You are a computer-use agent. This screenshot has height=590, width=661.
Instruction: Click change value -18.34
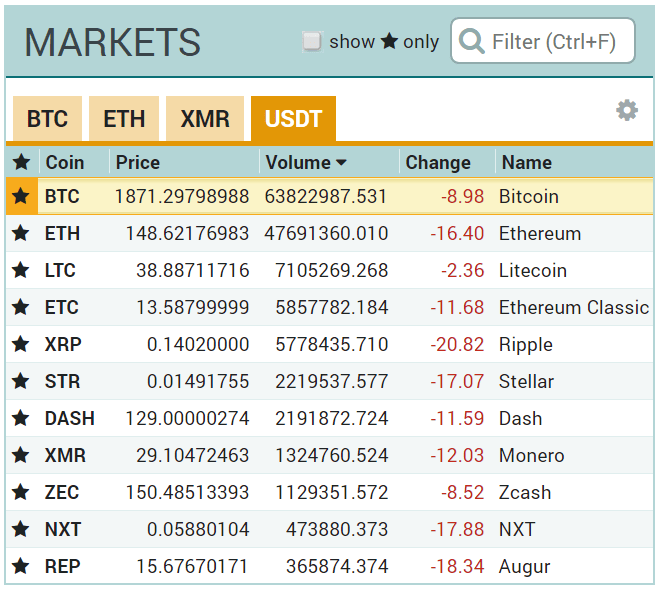(x=457, y=566)
